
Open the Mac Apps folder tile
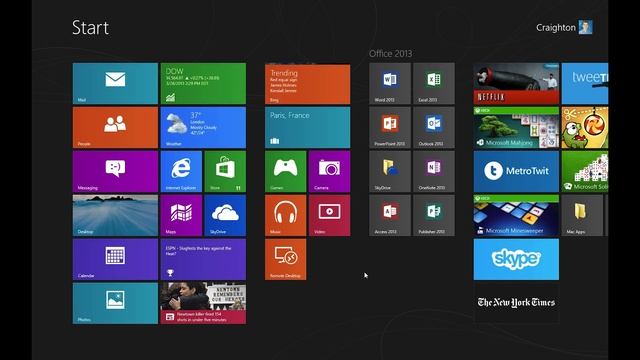[x=582, y=216]
